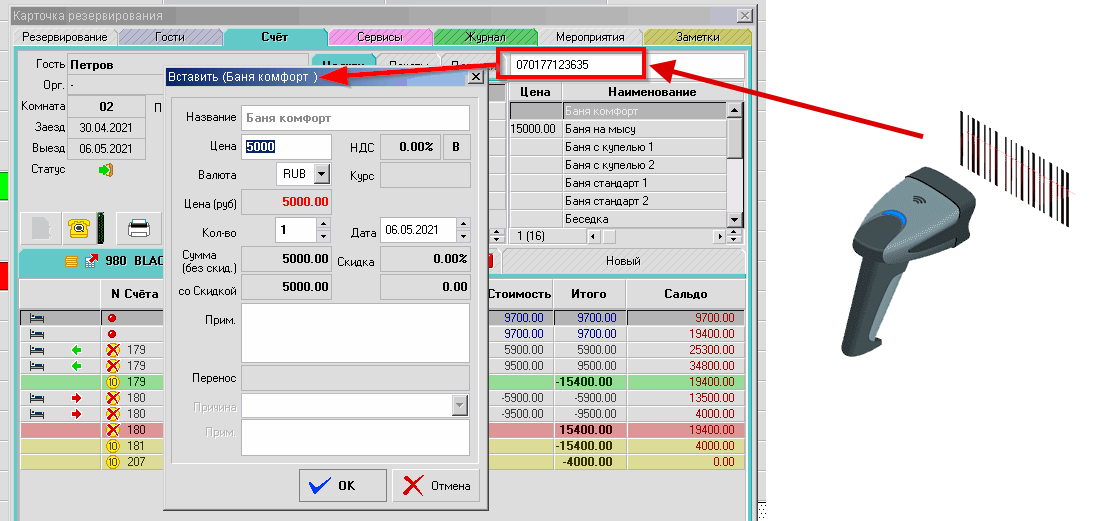Click the Цена price input field
1100x521 pixels.
pyautogui.click(x=287, y=146)
